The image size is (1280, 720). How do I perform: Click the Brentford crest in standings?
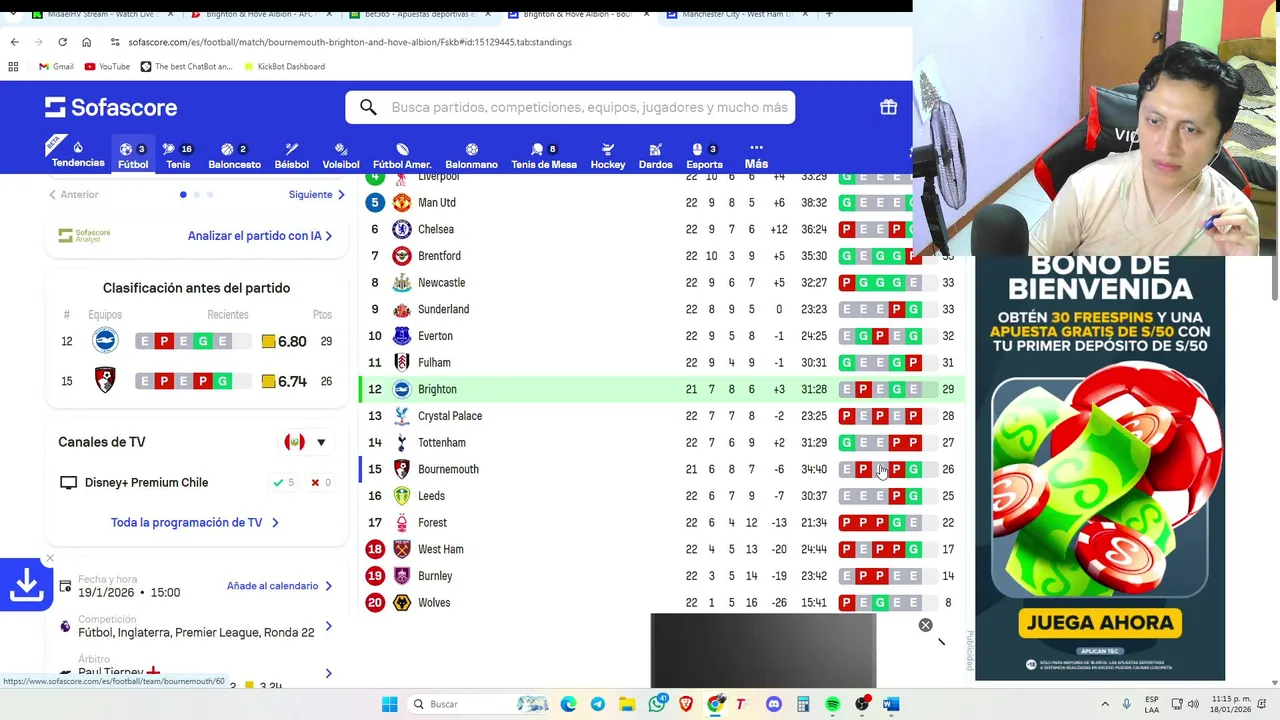[402, 256]
